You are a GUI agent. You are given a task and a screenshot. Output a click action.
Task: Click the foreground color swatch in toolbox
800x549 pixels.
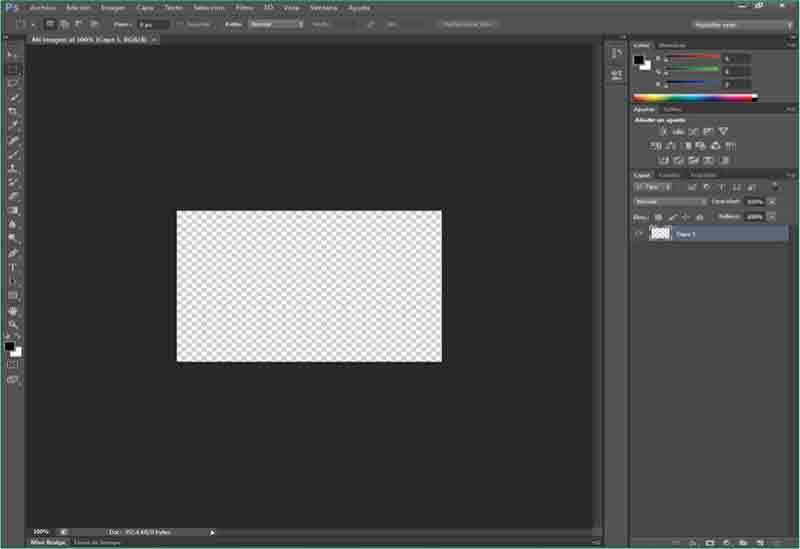coord(9,346)
